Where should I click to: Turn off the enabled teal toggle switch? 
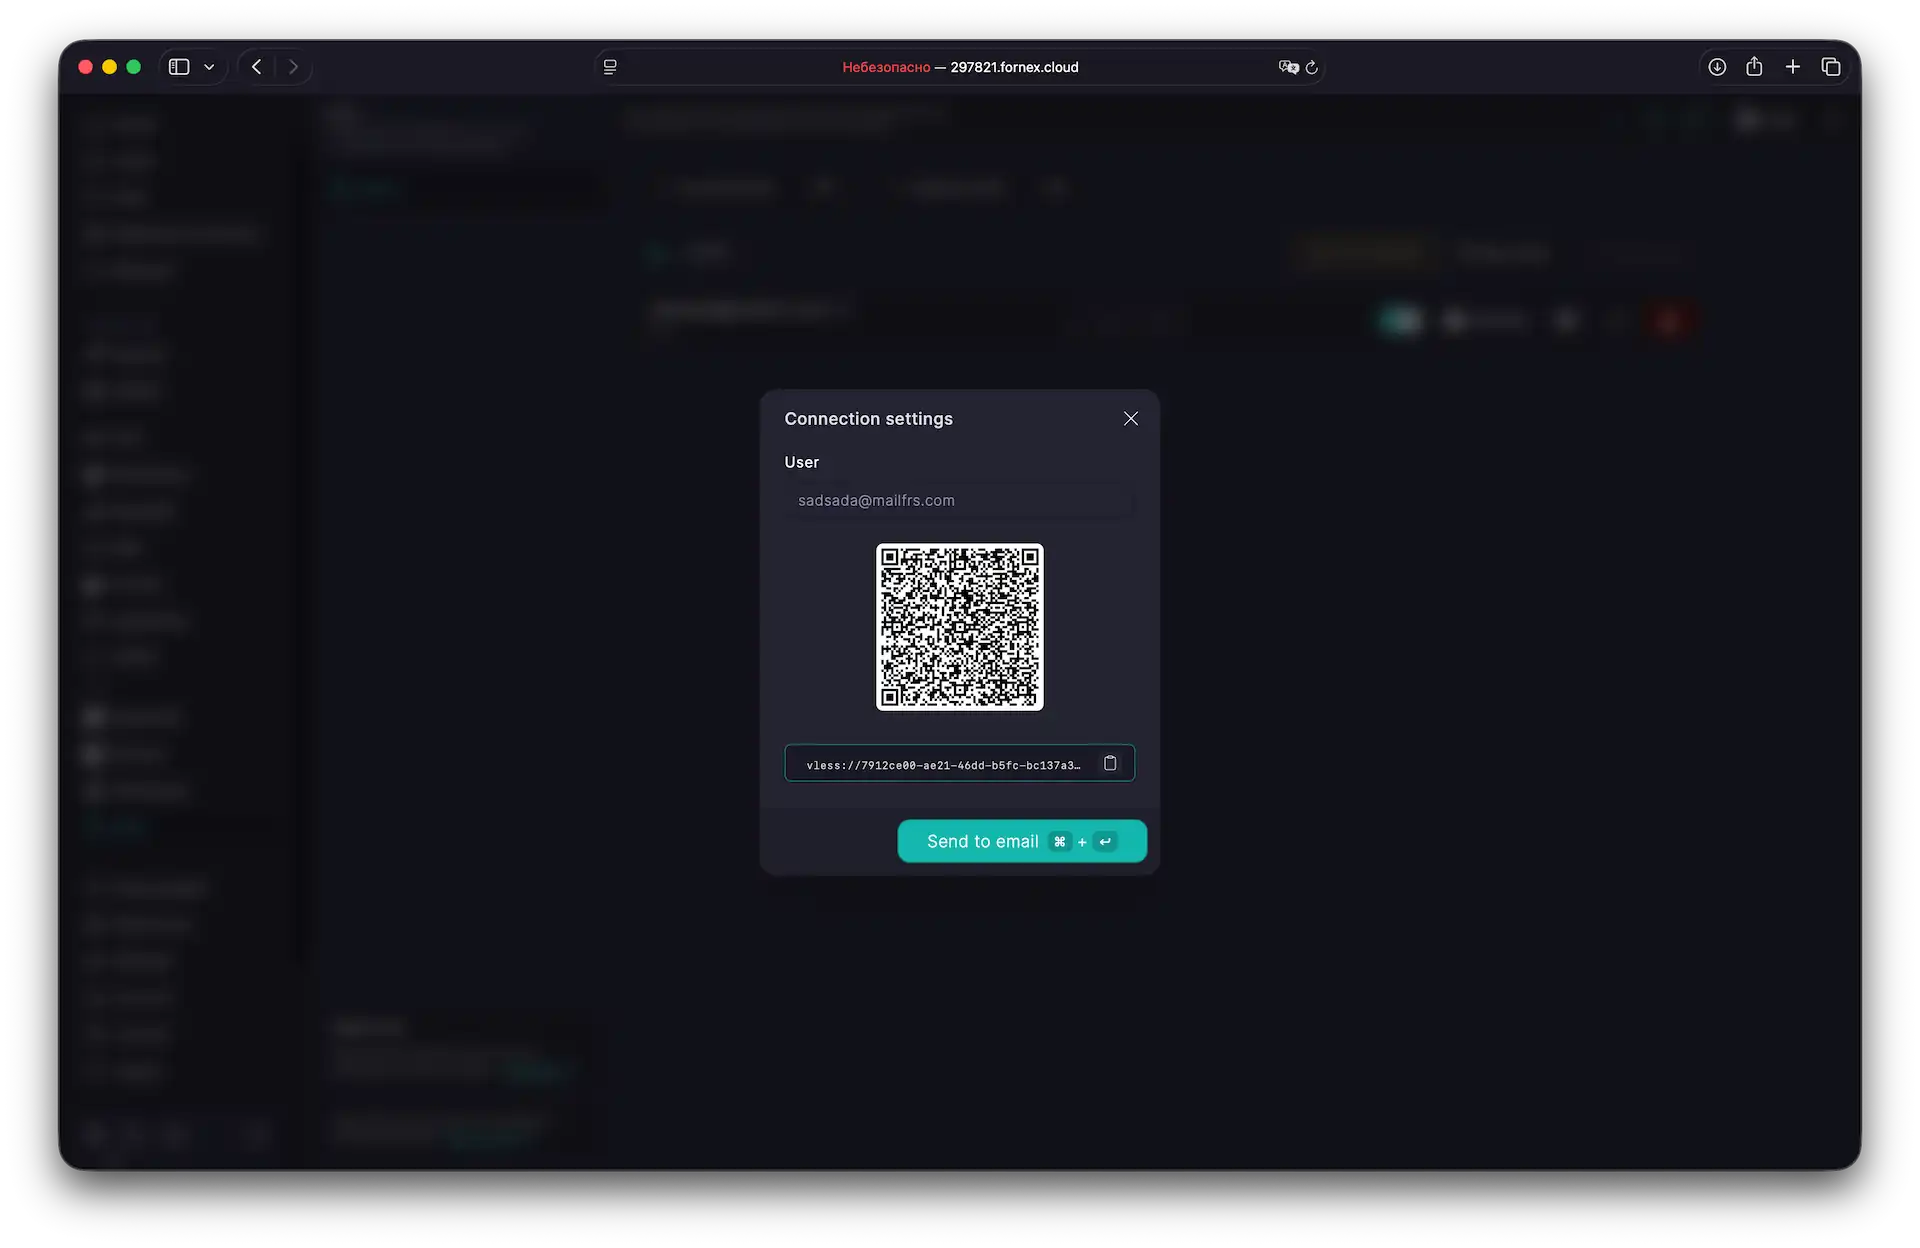coord(1400,320)
